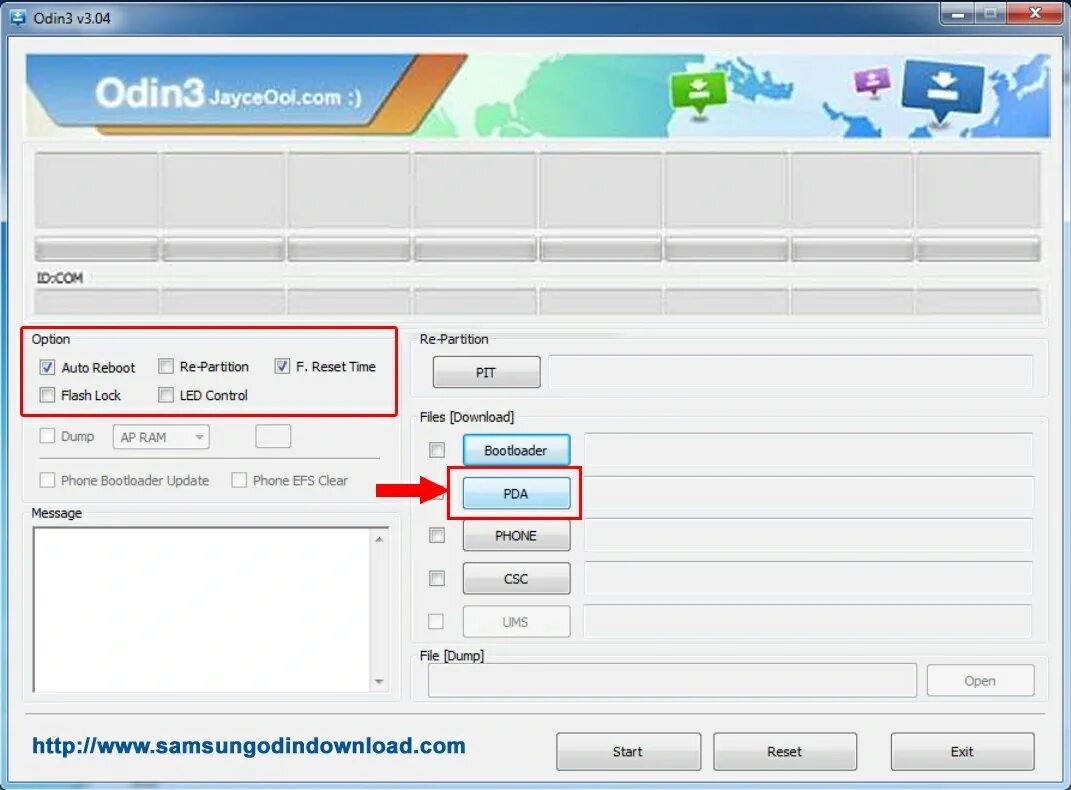Viewport: 1071px width, 790px height.
Task: Click the purple download icon in banner
Action: (872, 82)
